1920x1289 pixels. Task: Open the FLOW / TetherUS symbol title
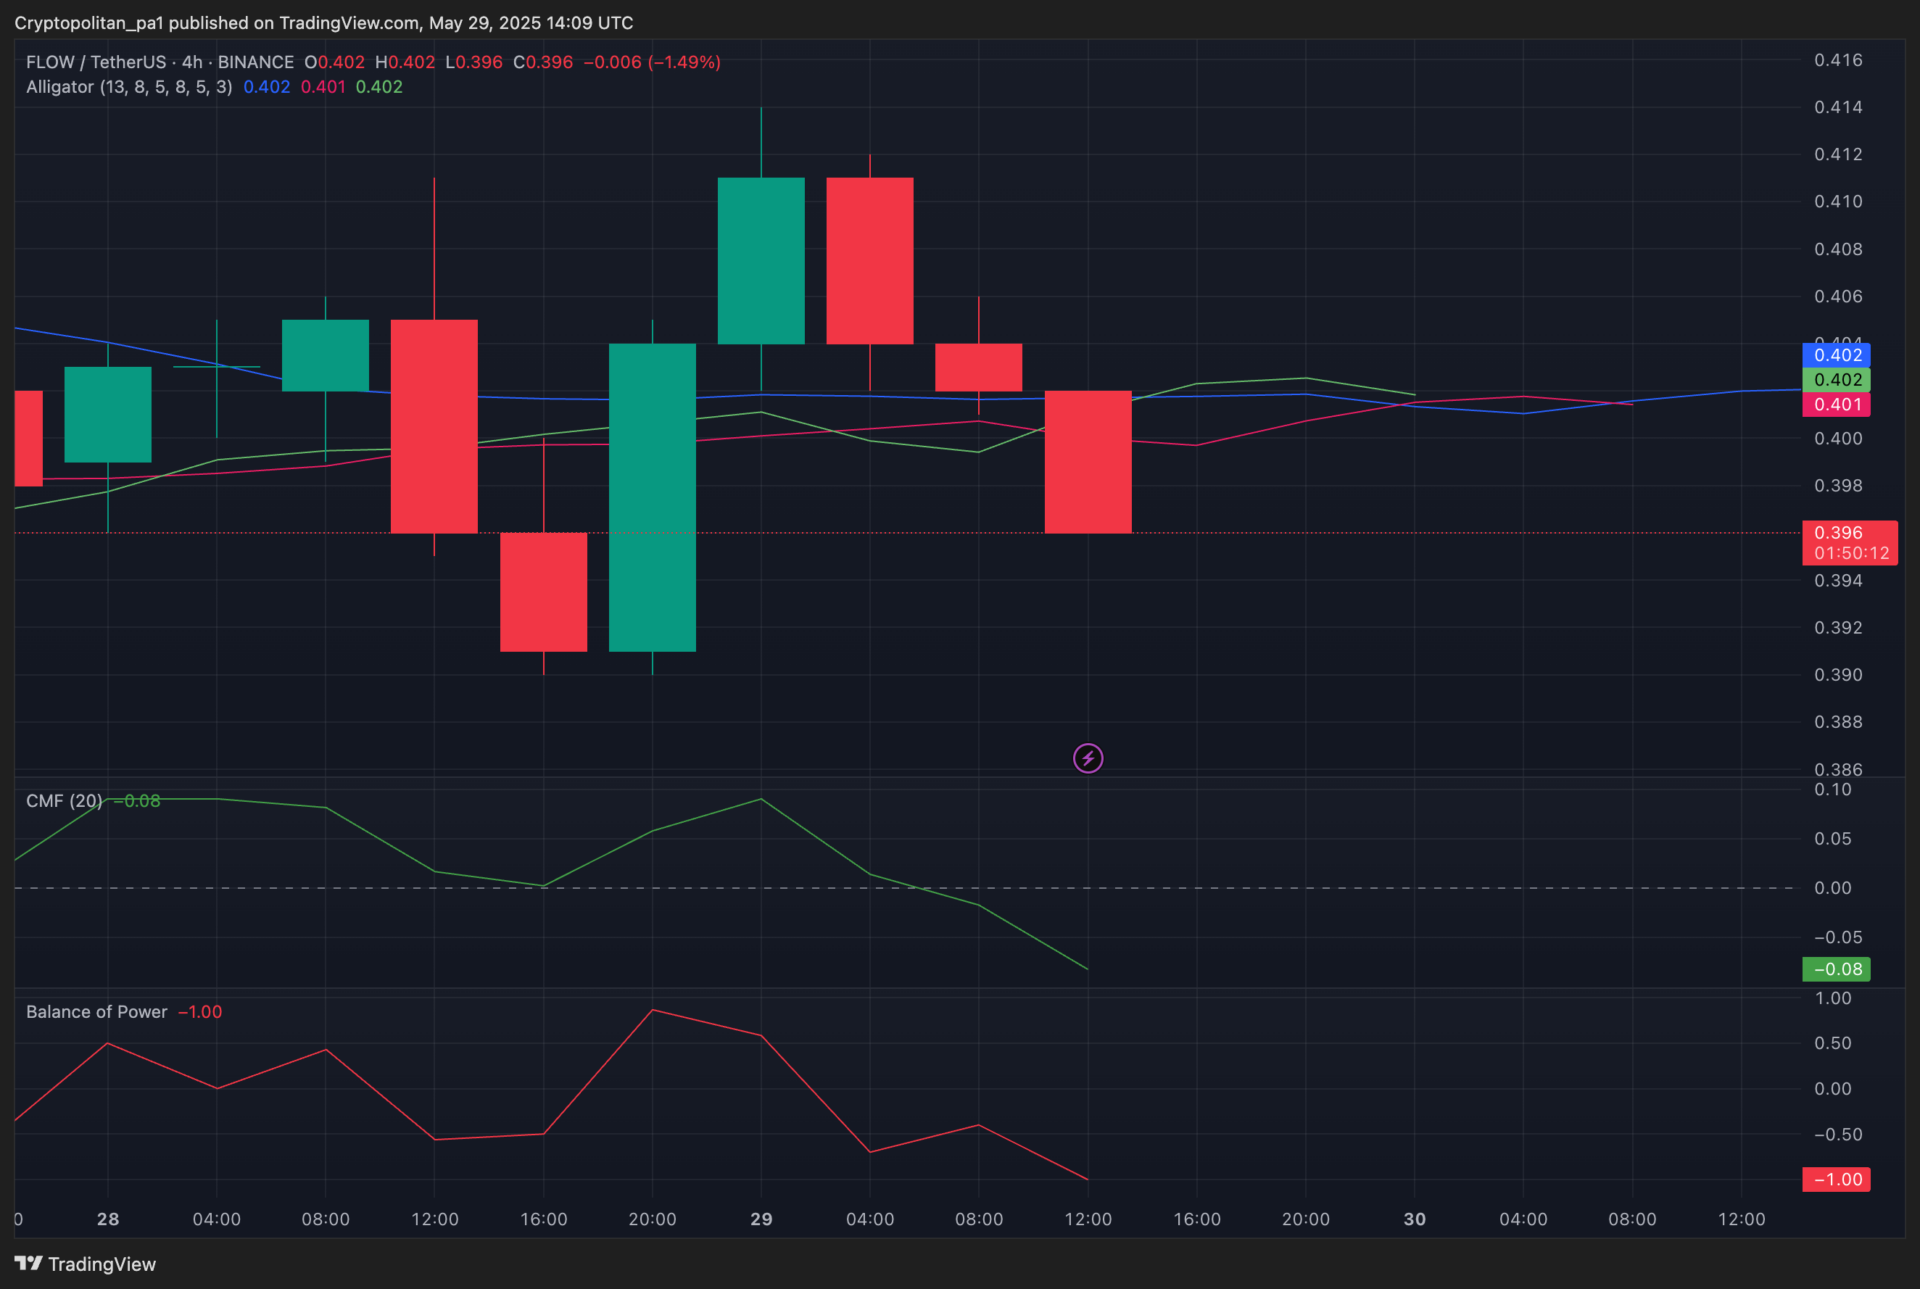coord(160,62)
